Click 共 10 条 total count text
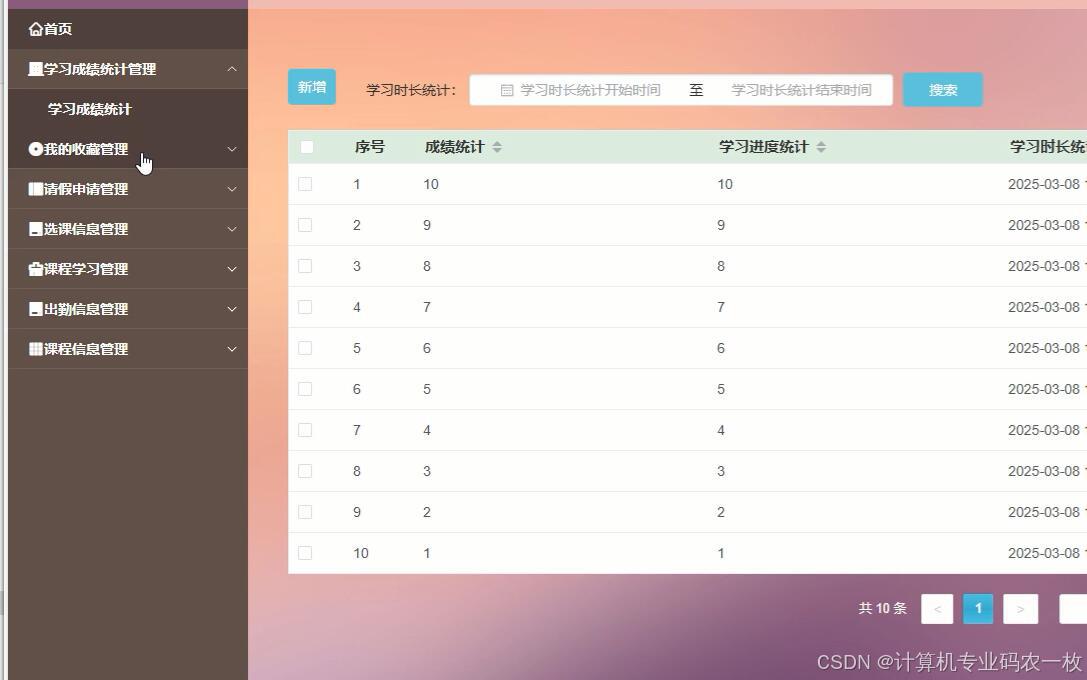 tap(882, 609)
